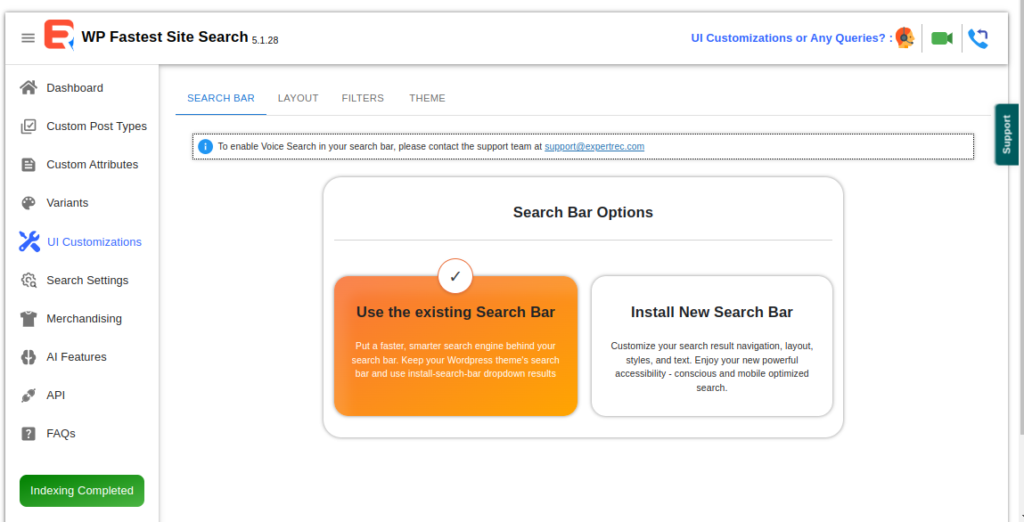This screenshot has width=1024, height=522.
Task: Click the Search Settings gear icon
Action: (x=29, y=280)
